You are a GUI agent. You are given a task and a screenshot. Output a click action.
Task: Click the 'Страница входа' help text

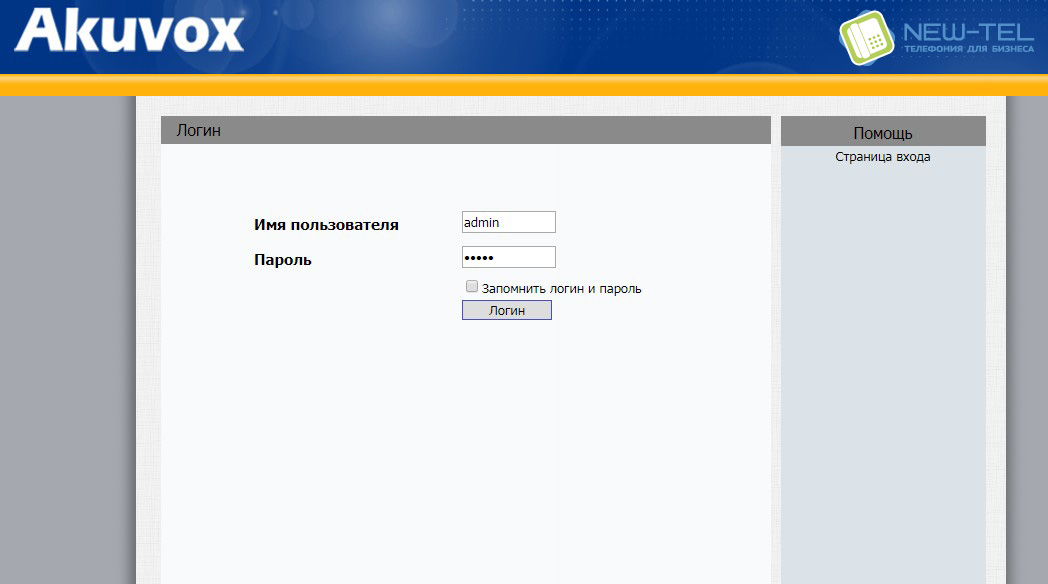882,157
